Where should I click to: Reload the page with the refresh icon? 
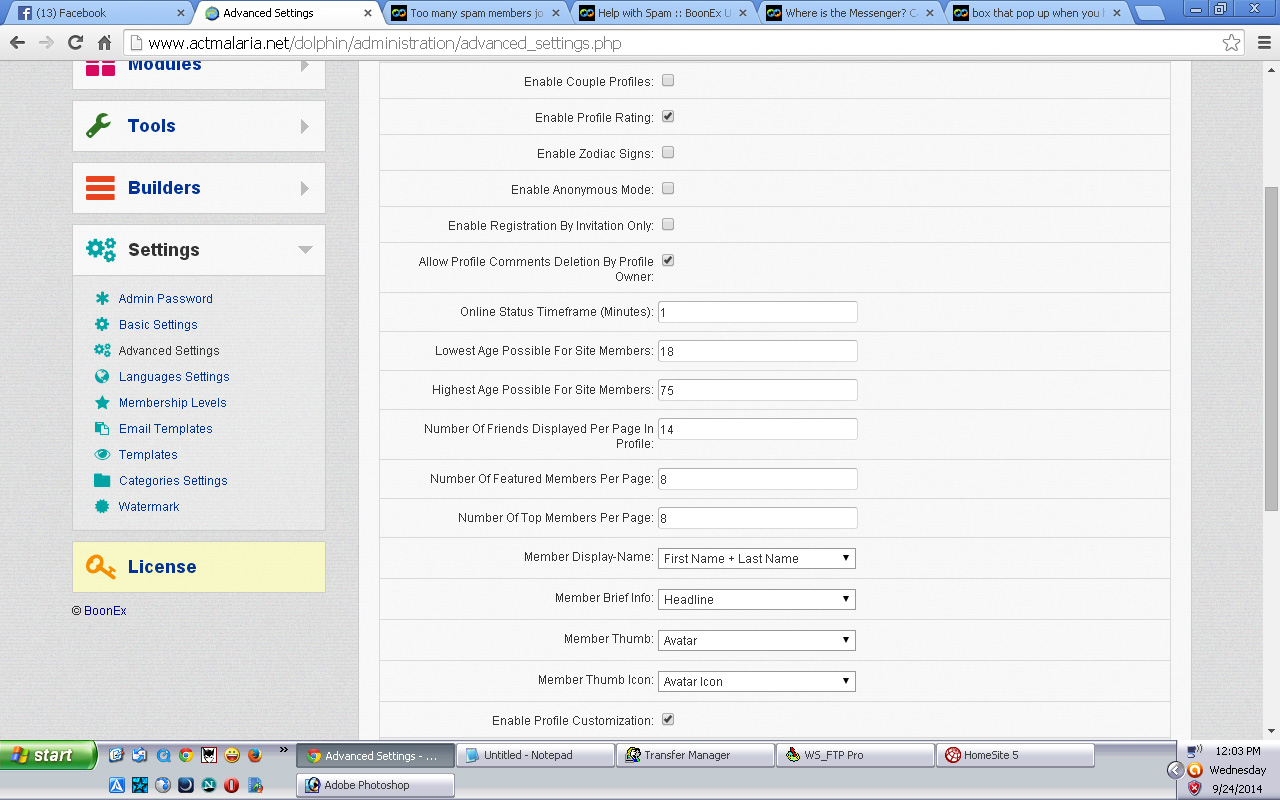click(x=75, y=43)
